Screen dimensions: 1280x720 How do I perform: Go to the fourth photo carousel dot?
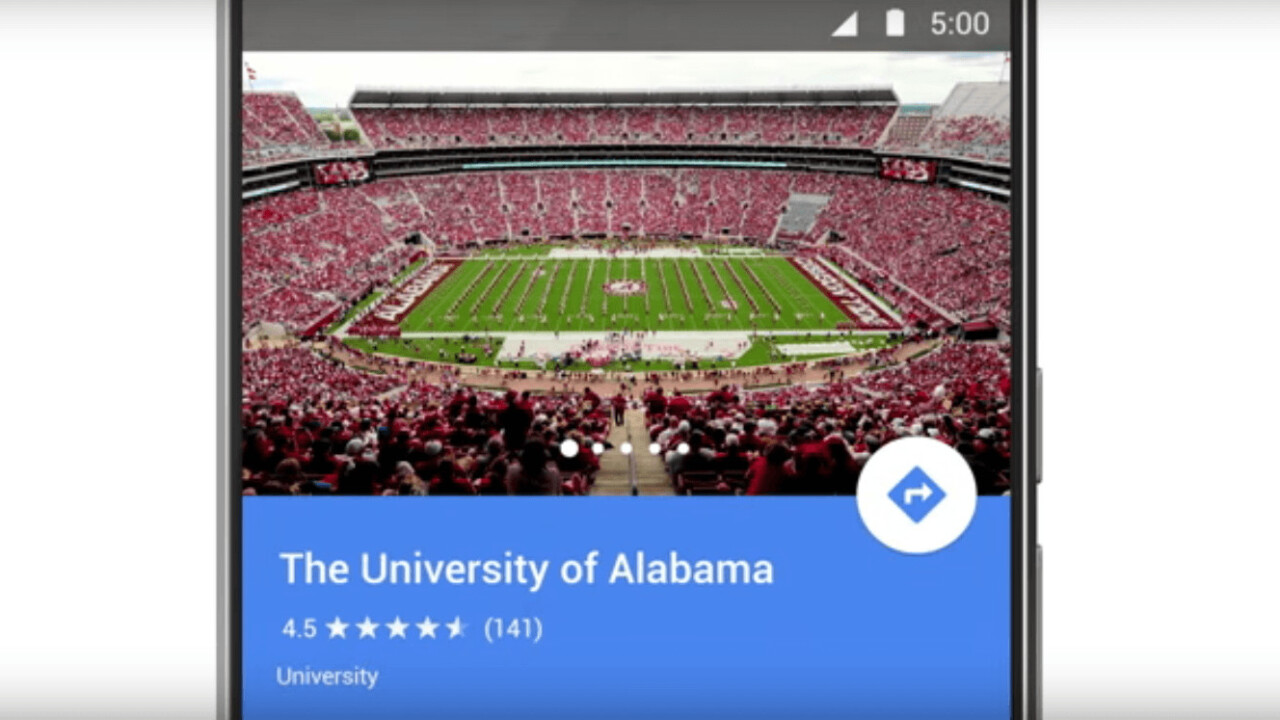tap(655, 448)
